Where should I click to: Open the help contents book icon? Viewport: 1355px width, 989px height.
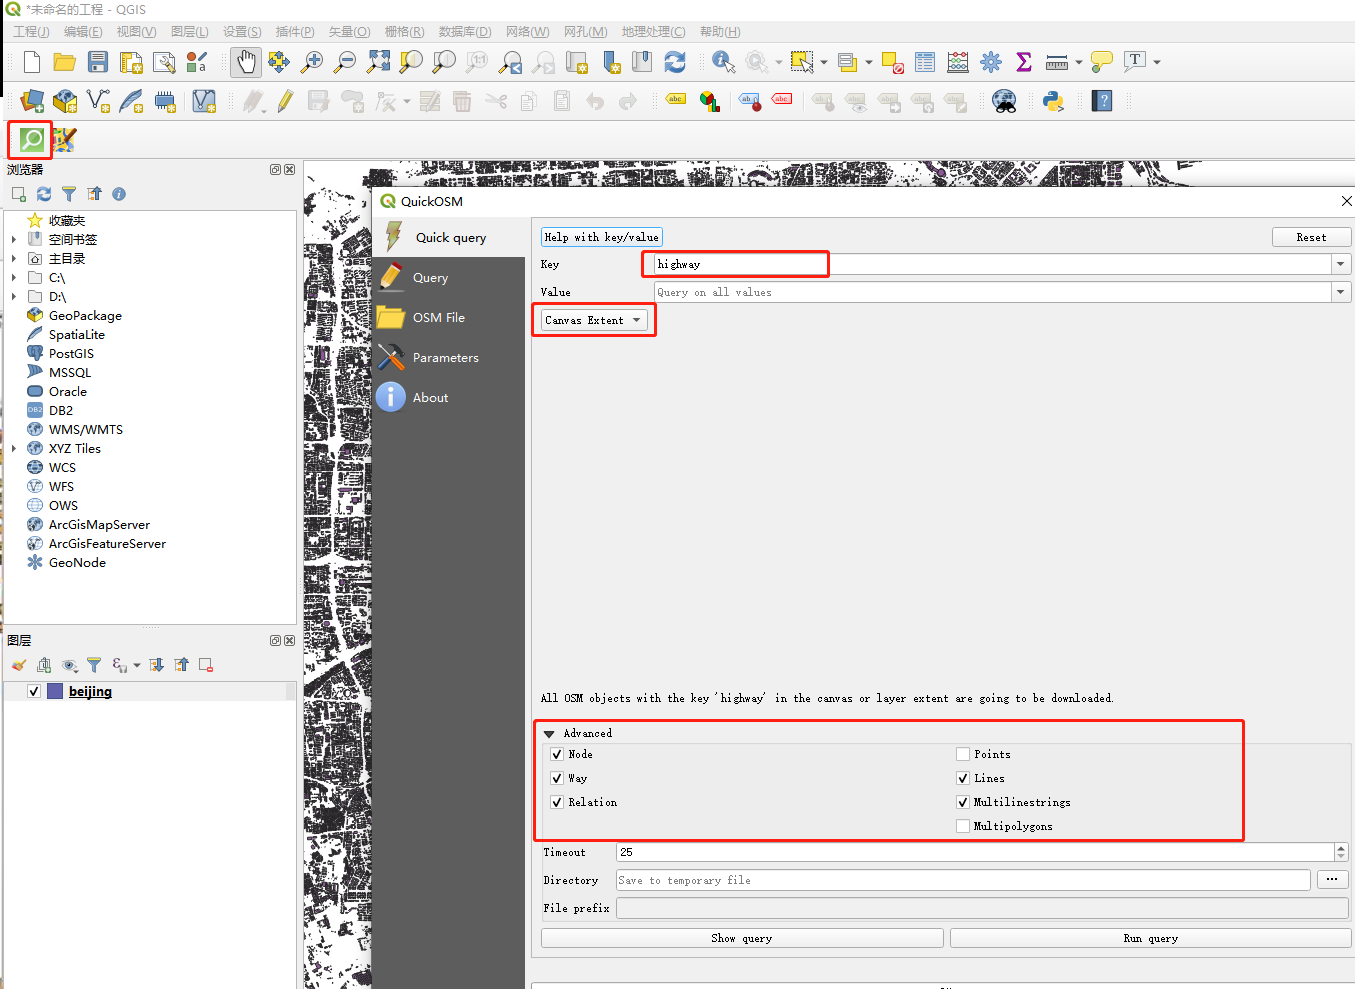point(1102,101)
